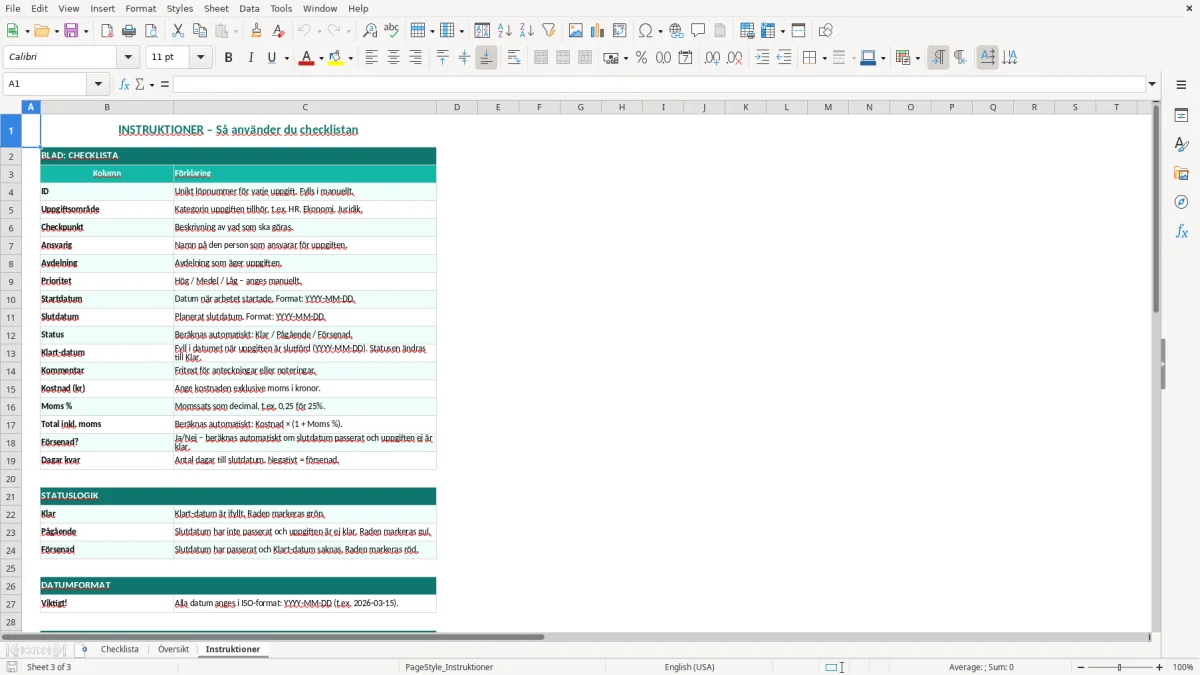Toggle AutoFilter
The height and width of the screenshot is (675, 1200).
548,31
